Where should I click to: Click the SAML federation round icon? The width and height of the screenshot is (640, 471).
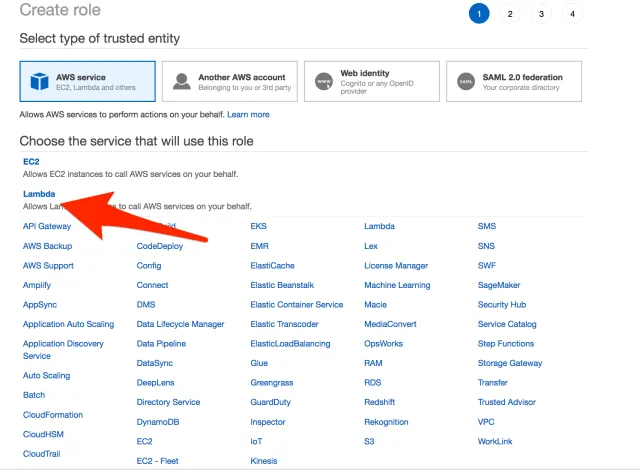(466, 82)
